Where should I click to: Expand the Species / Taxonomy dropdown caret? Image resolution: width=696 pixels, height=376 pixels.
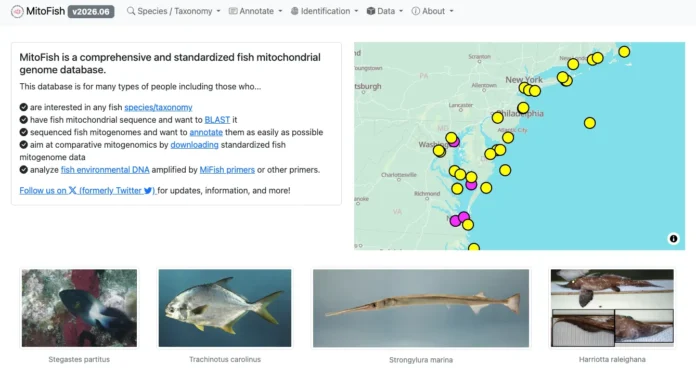click(218, 12)
